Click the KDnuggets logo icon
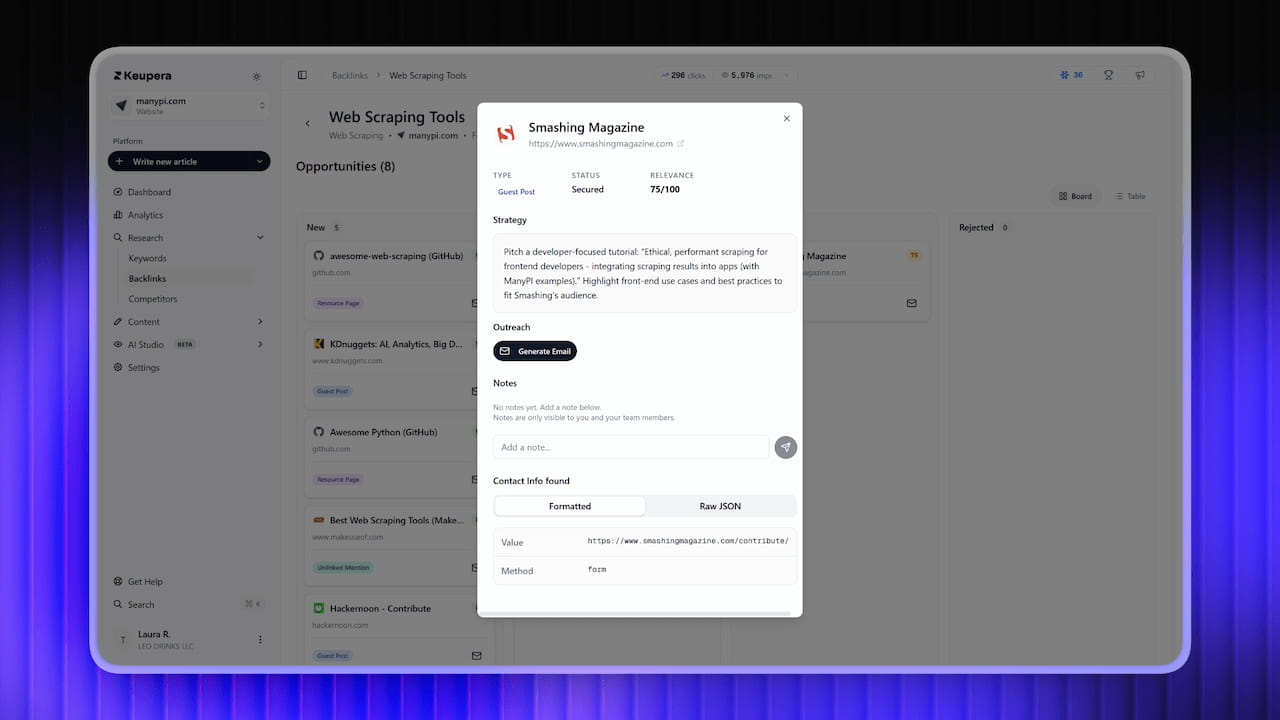 coord(319,344)
